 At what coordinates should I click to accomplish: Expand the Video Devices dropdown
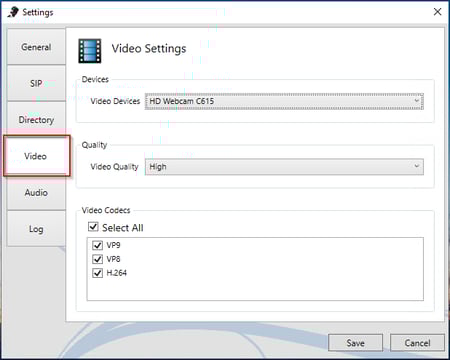click(284, 101)
